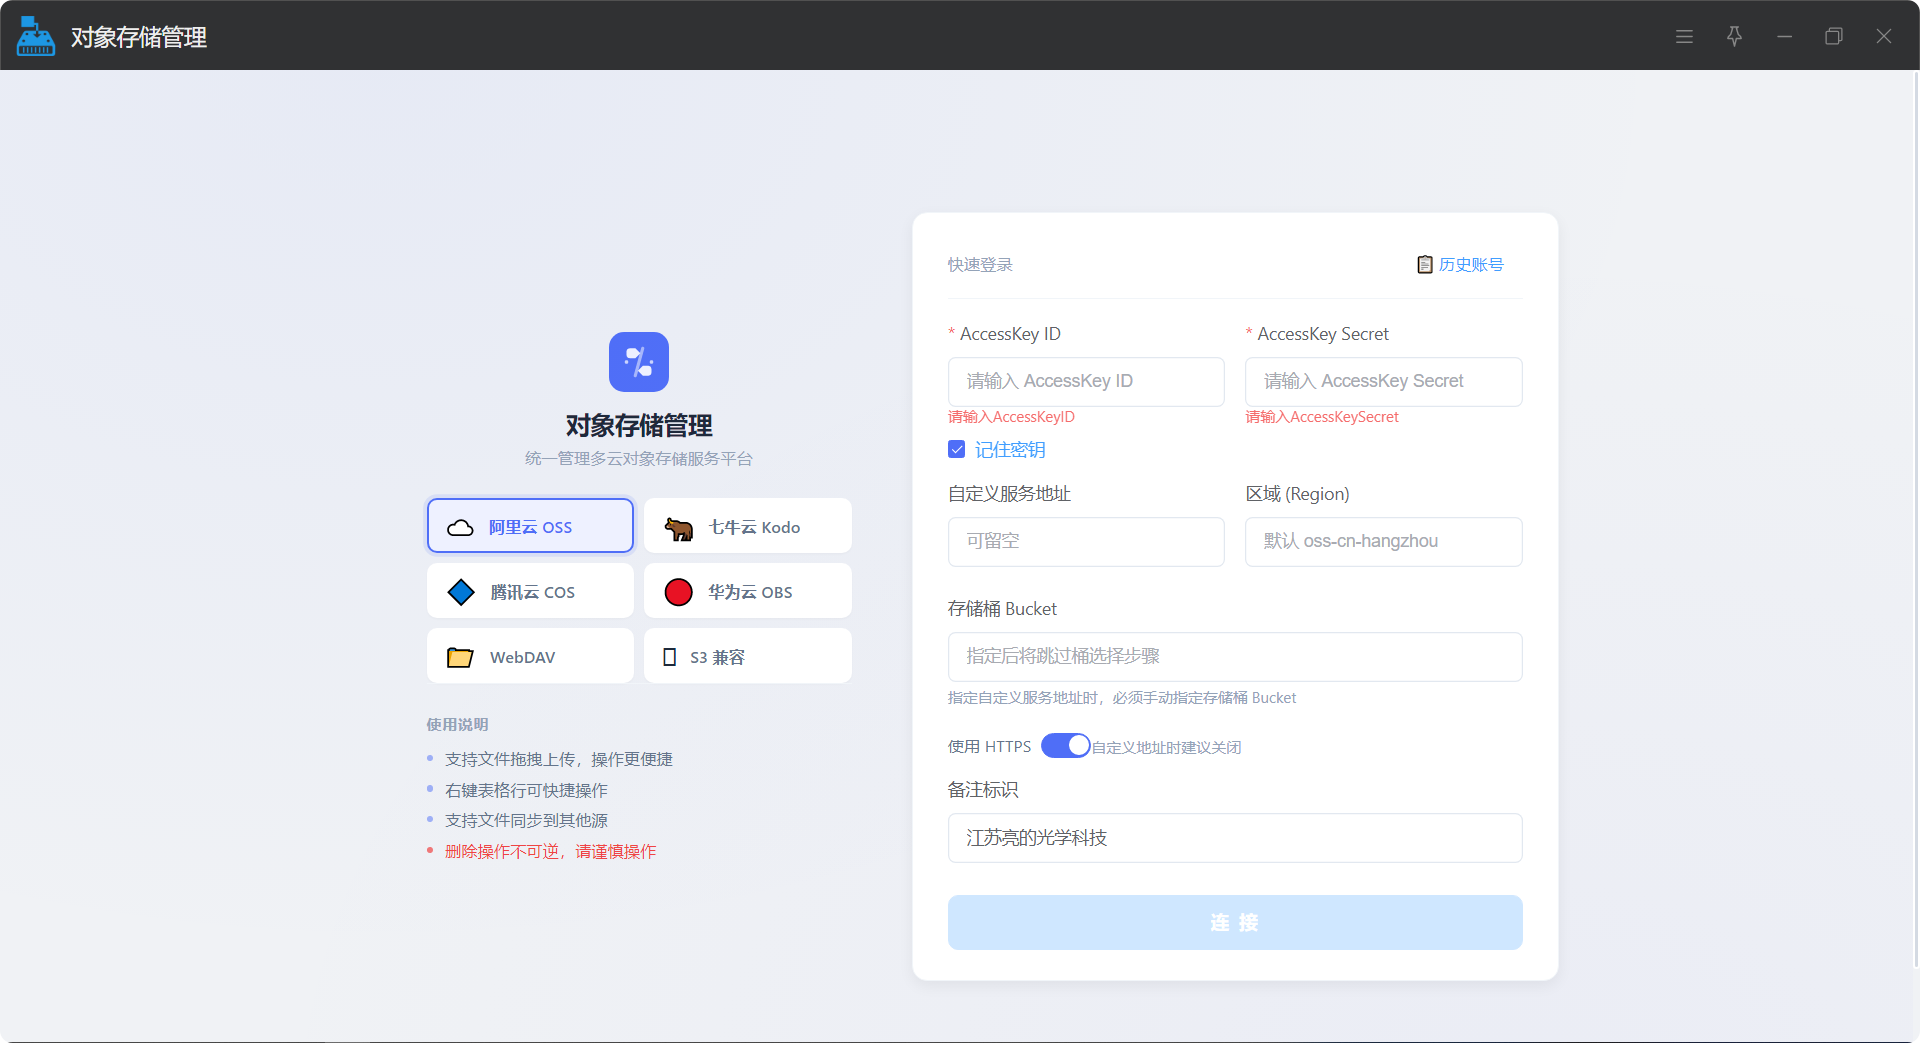Viewport: 1920px width, 1043px height.
Task: Click the 备注标识 field label
Action: 983,790
